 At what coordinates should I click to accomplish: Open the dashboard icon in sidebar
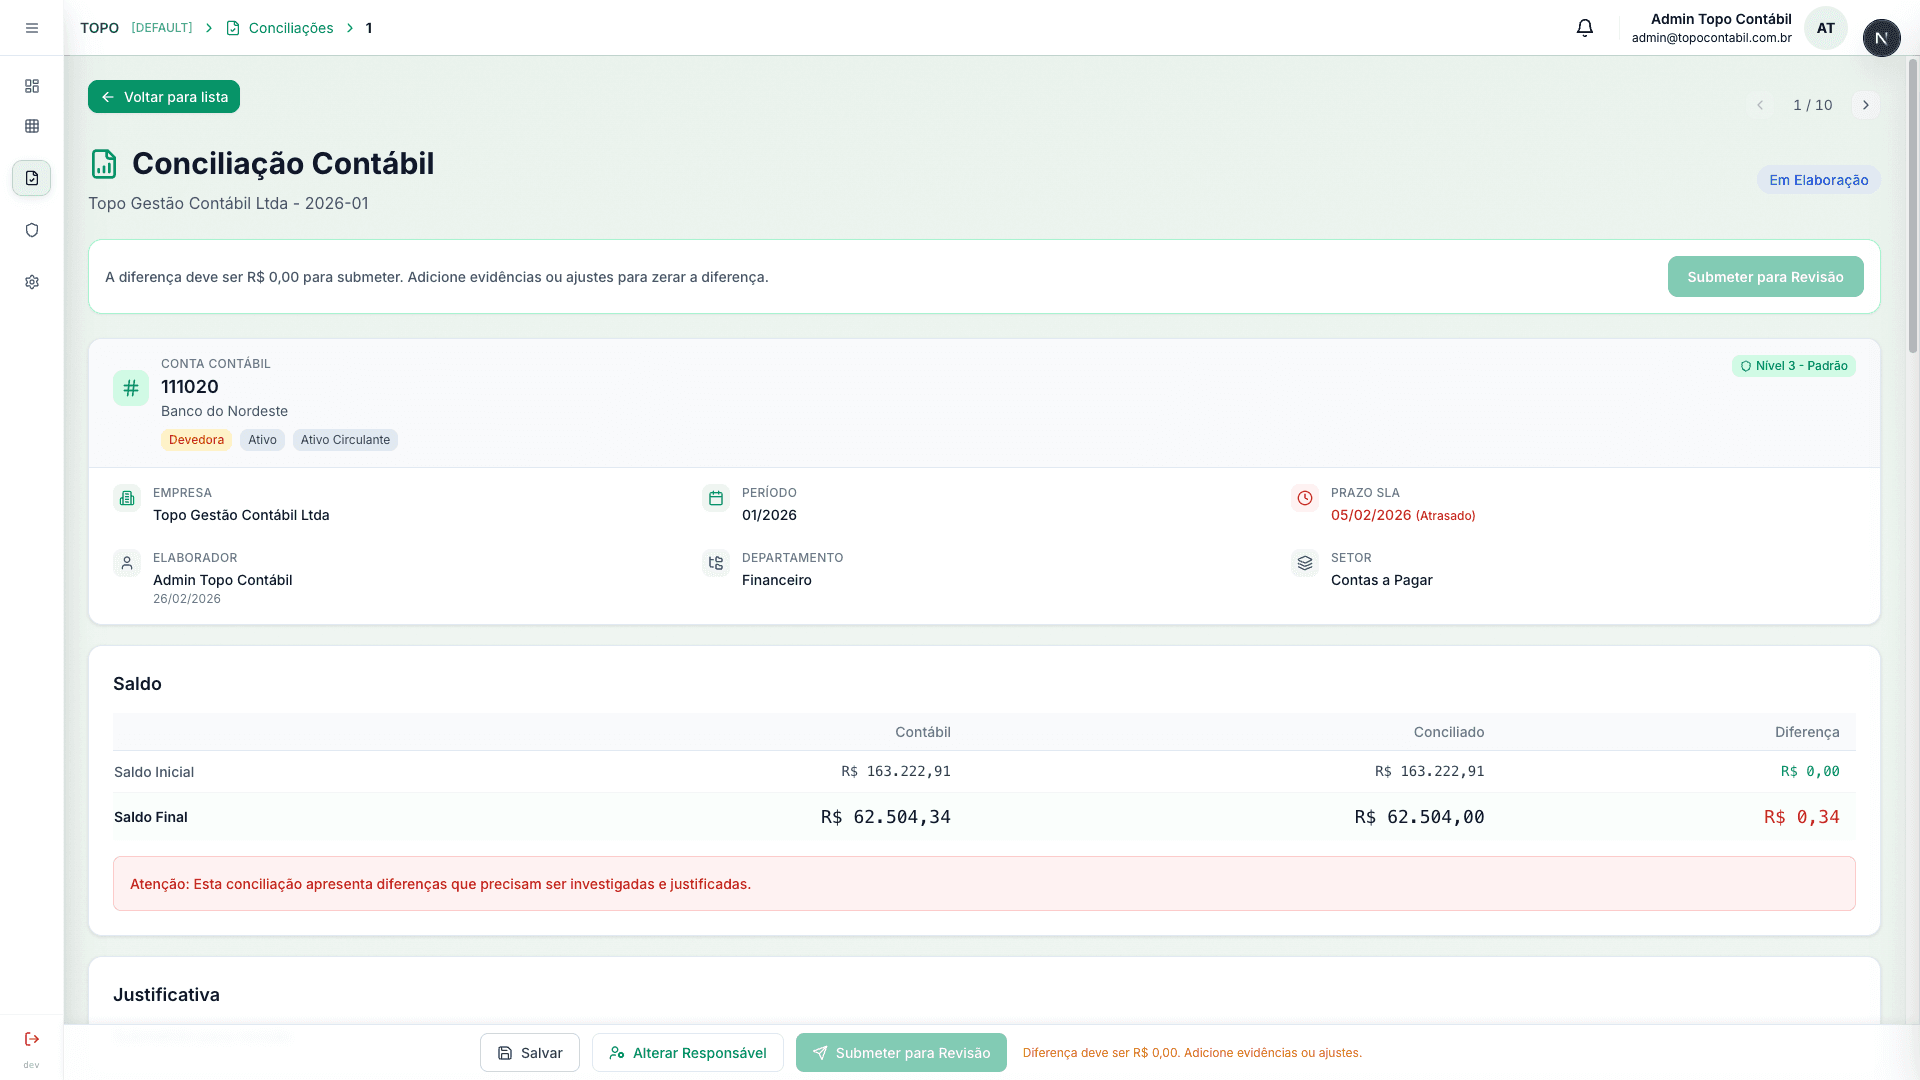pos(32,86)
